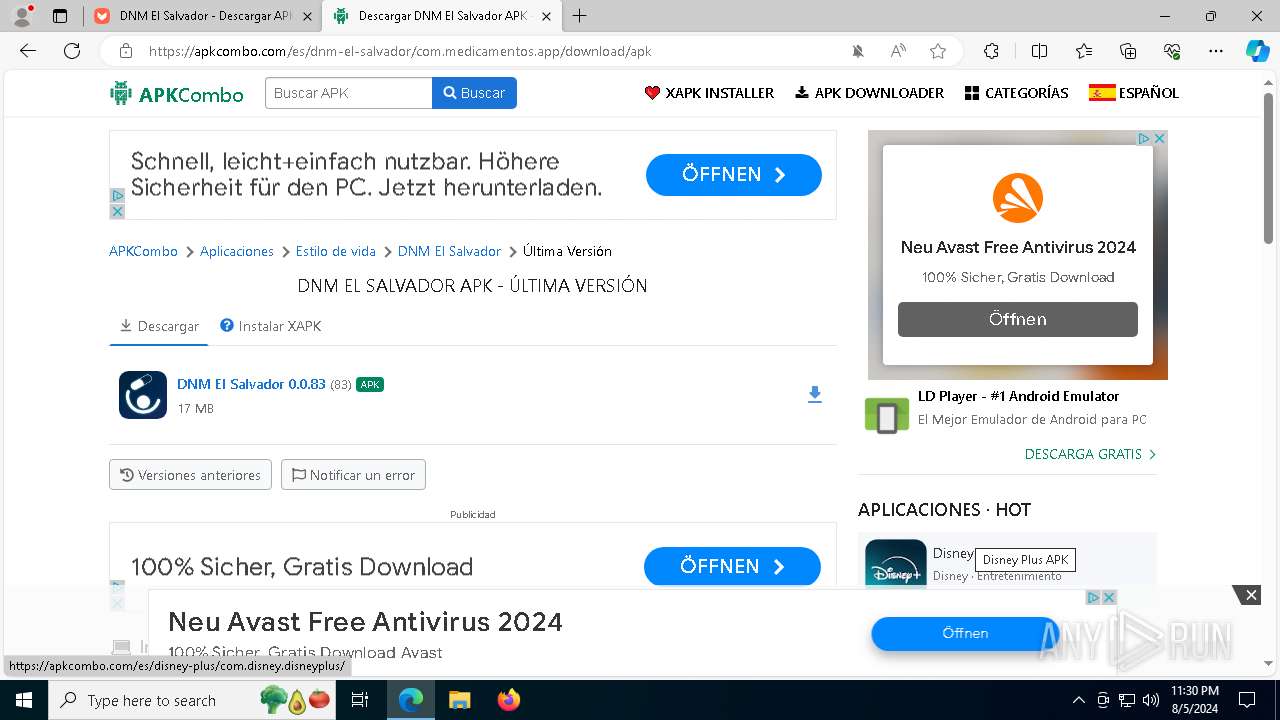Click Notificar un error button
The height and width of the screenshot is (720, 1280).
click(x=353, y=475)
